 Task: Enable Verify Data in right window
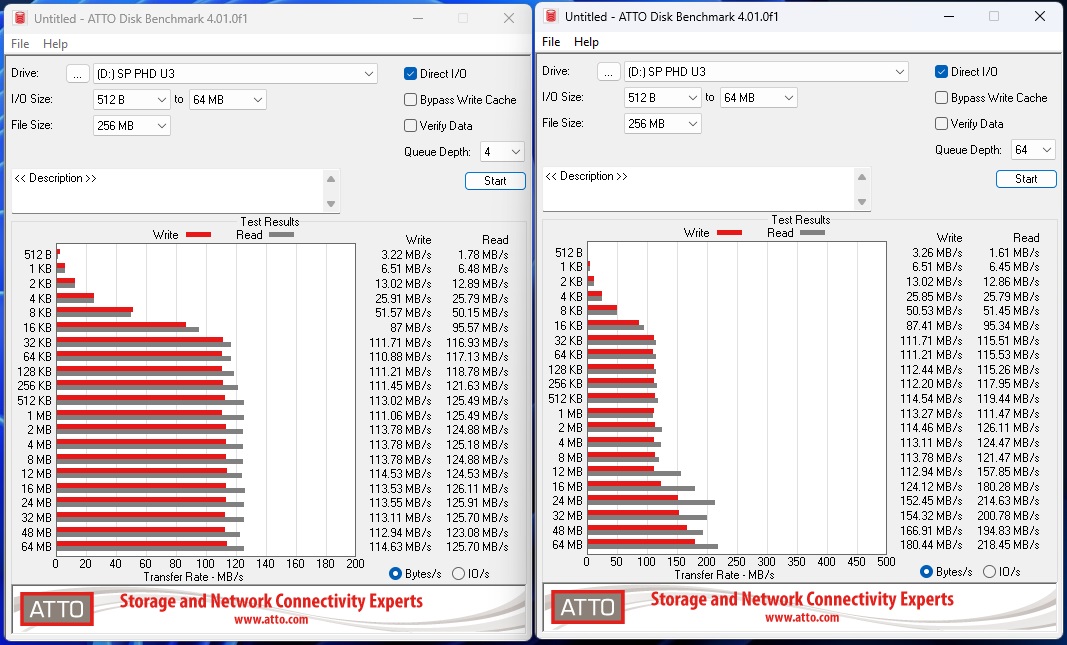[x=941, y=123]
